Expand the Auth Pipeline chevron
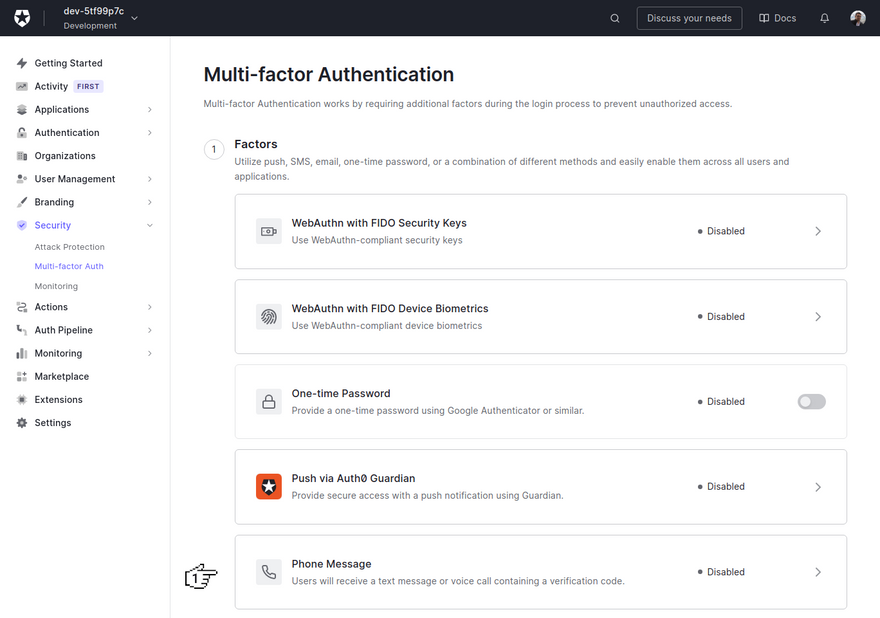The image size is (880, 618). (x=150, y=330)
